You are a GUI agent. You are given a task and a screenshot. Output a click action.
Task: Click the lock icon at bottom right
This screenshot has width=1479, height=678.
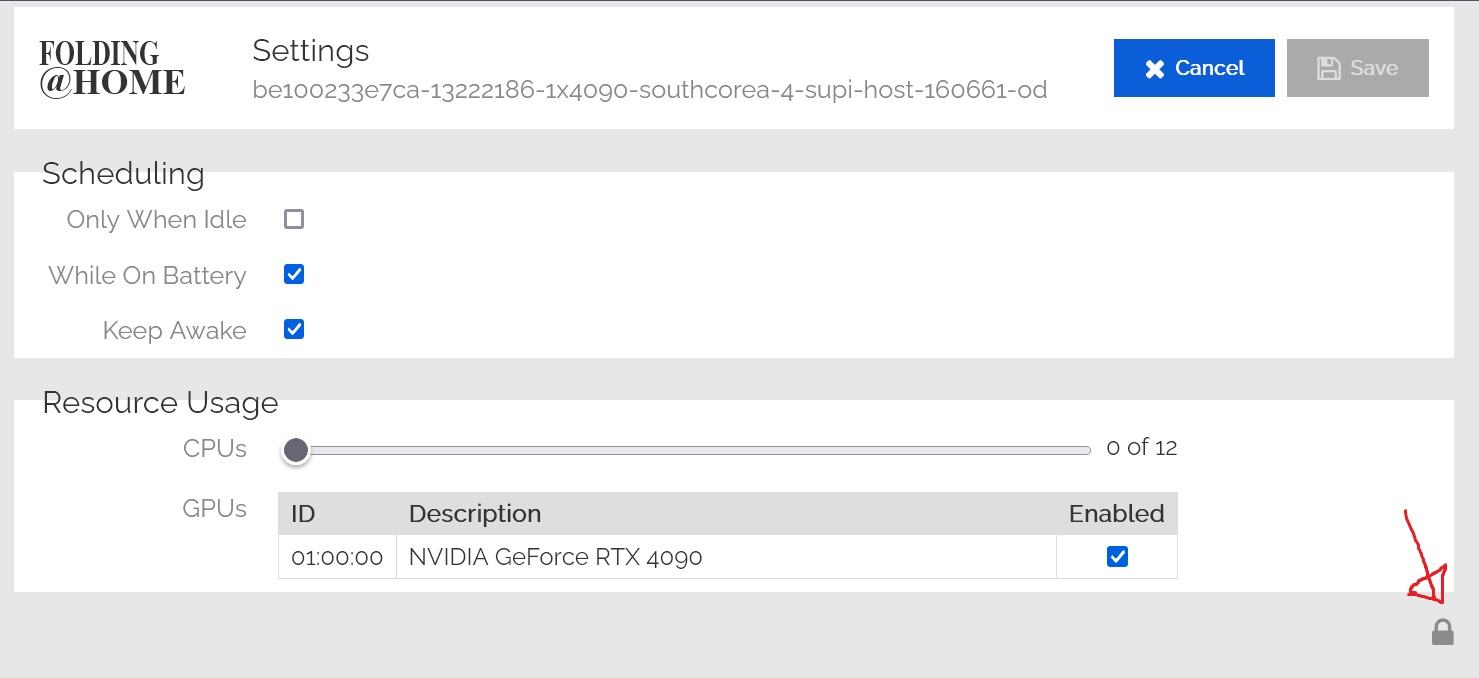pyautogui.click(x=1442, y=632)
